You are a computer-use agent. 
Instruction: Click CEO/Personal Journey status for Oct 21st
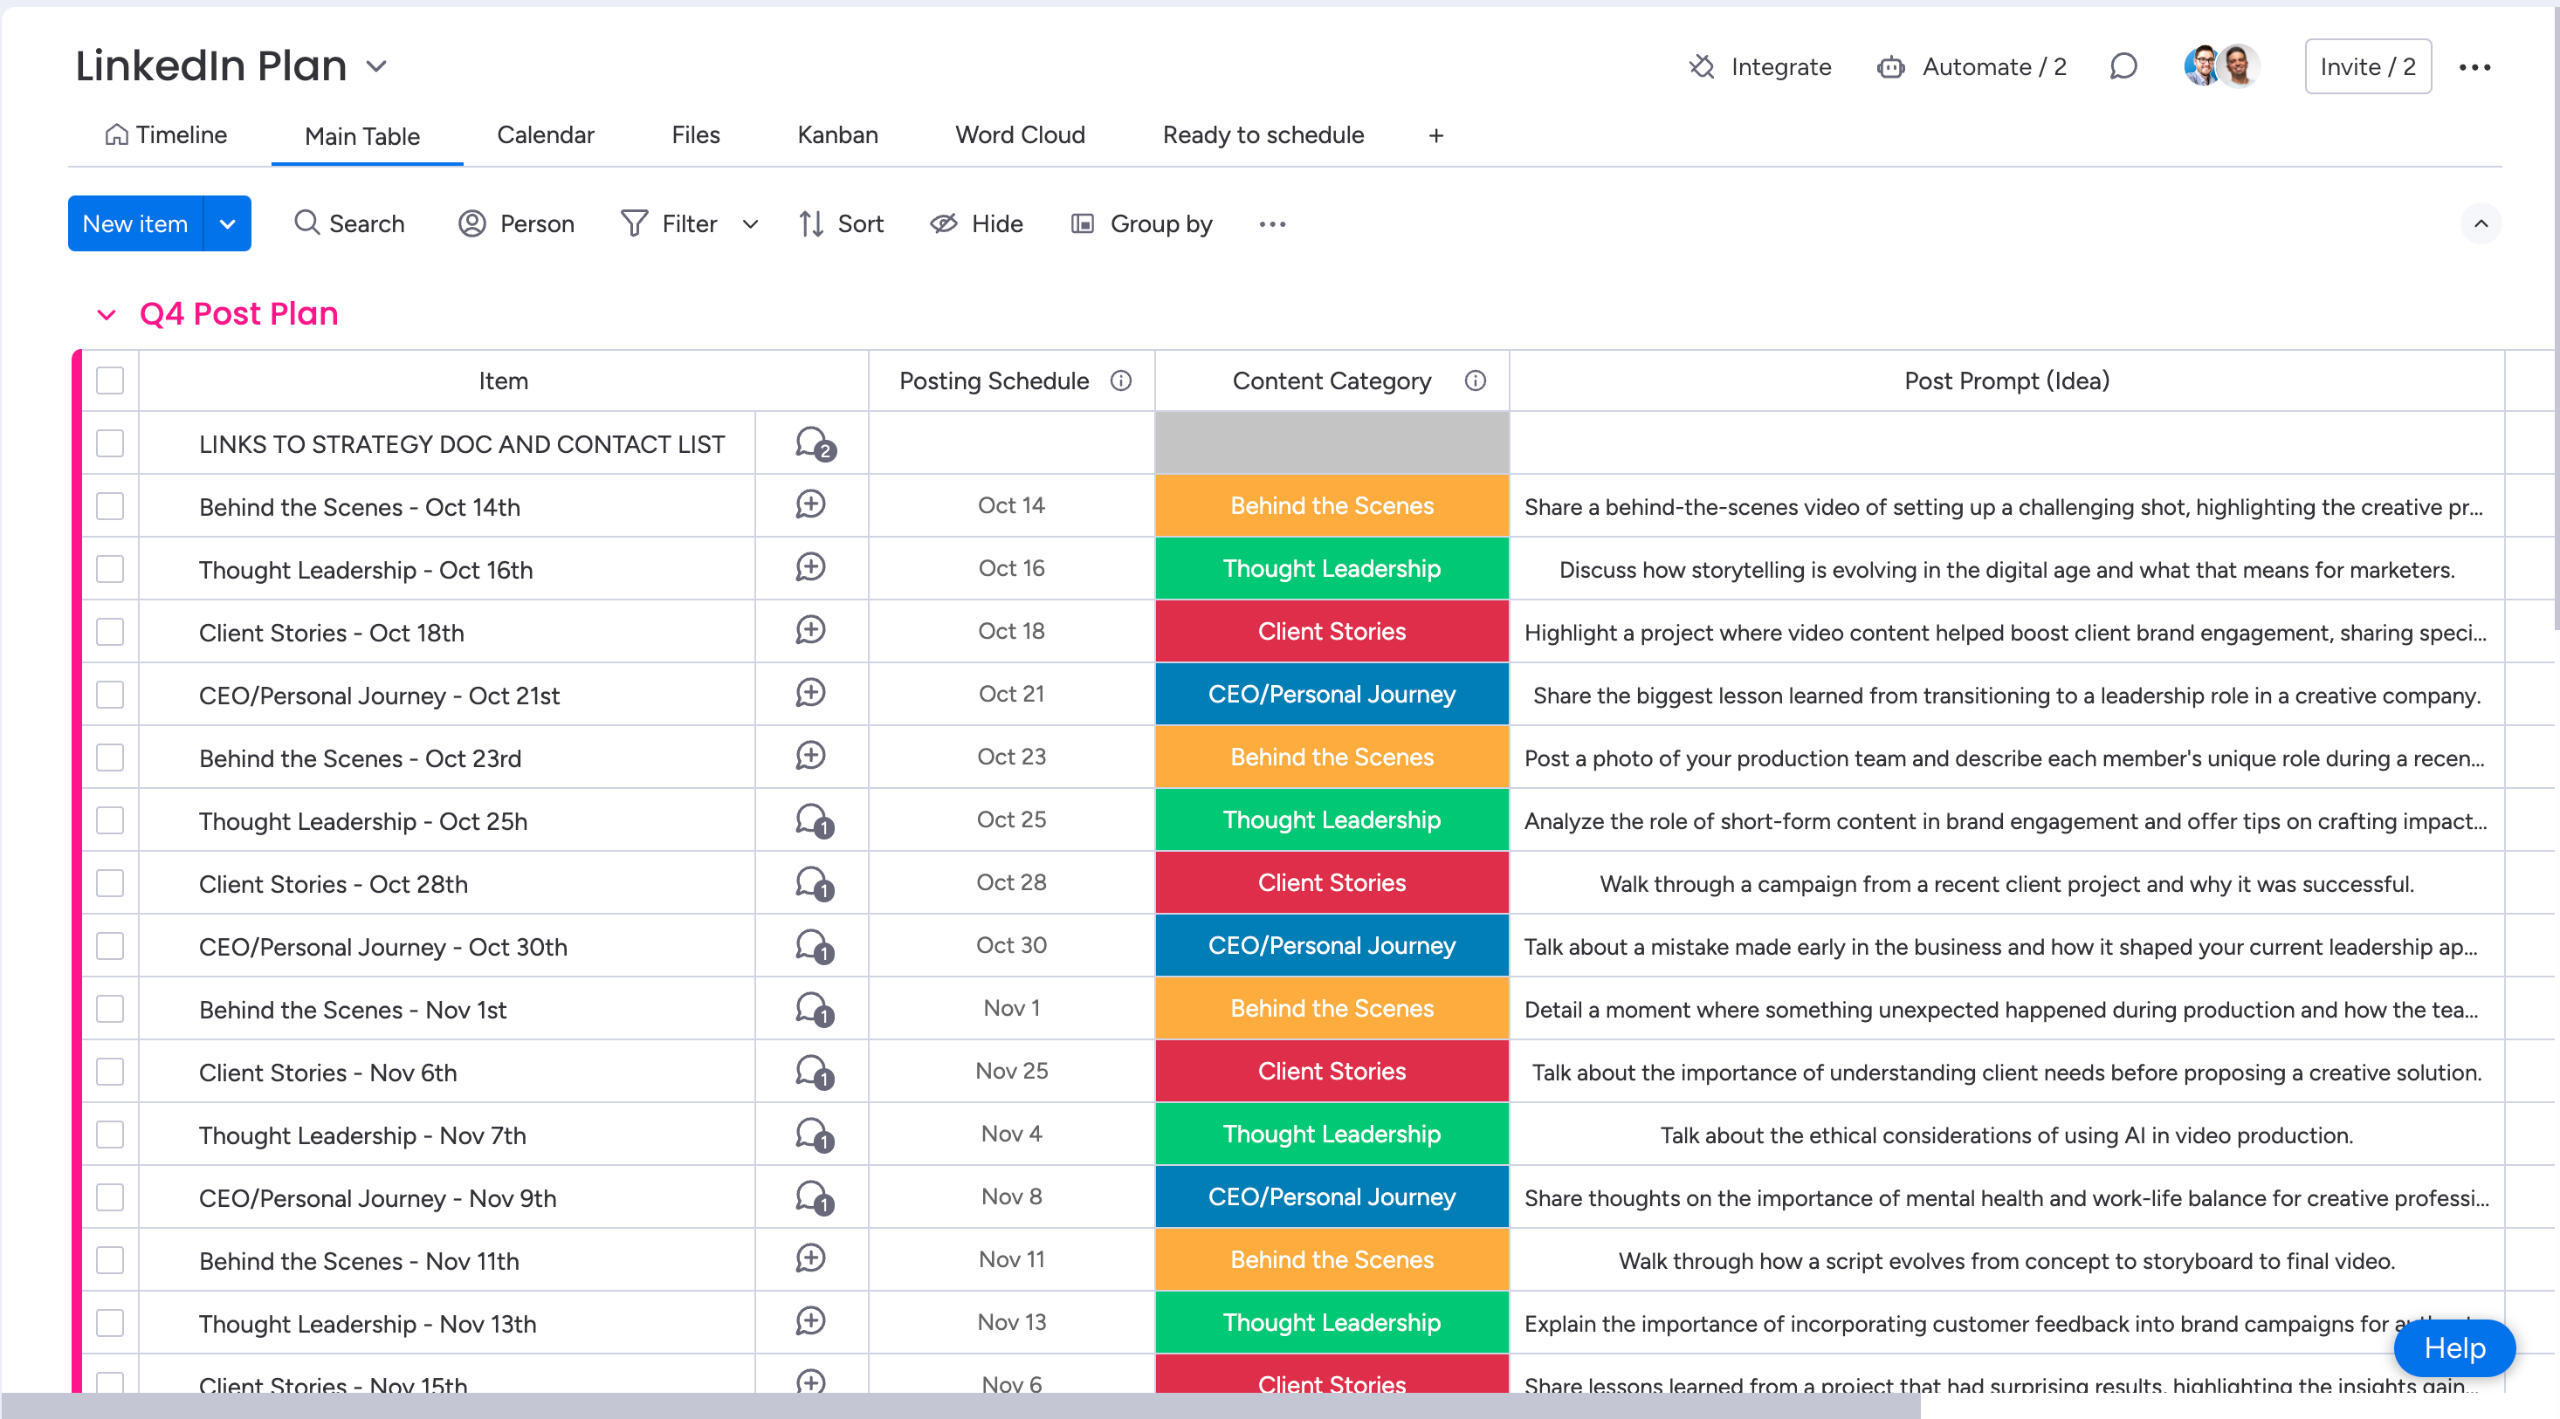pos(1331,694)
